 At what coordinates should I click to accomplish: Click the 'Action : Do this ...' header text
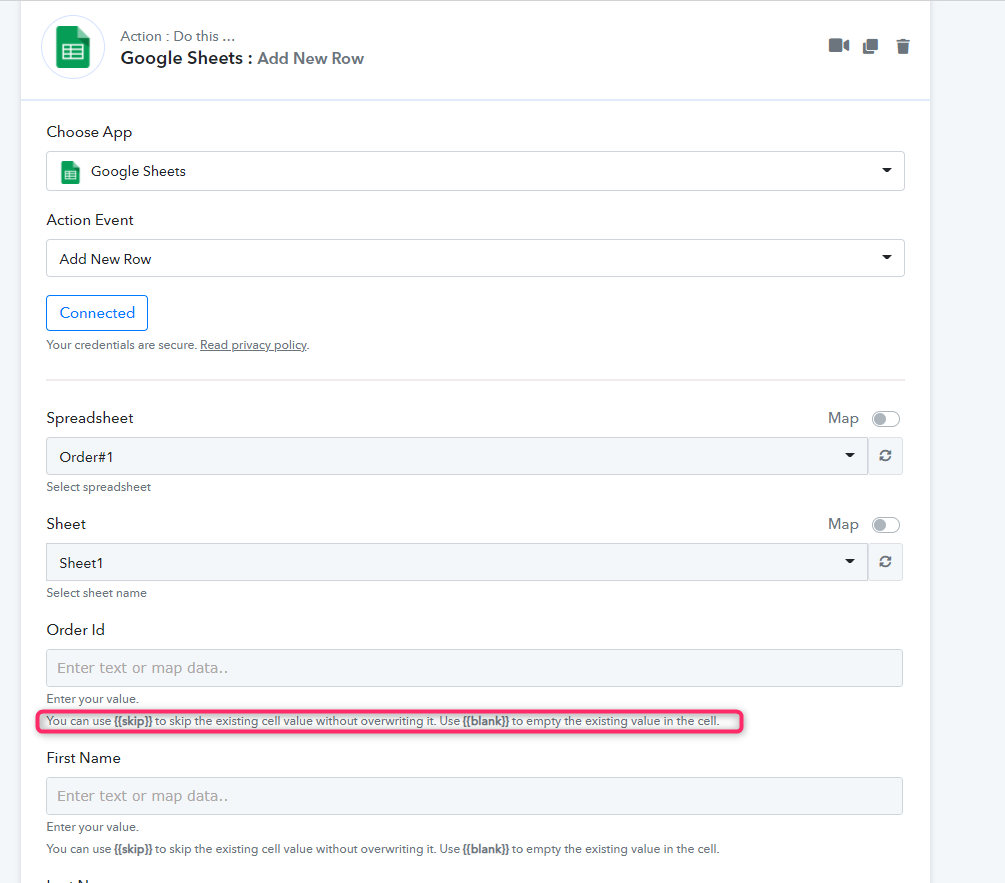(x=178, y=37)
